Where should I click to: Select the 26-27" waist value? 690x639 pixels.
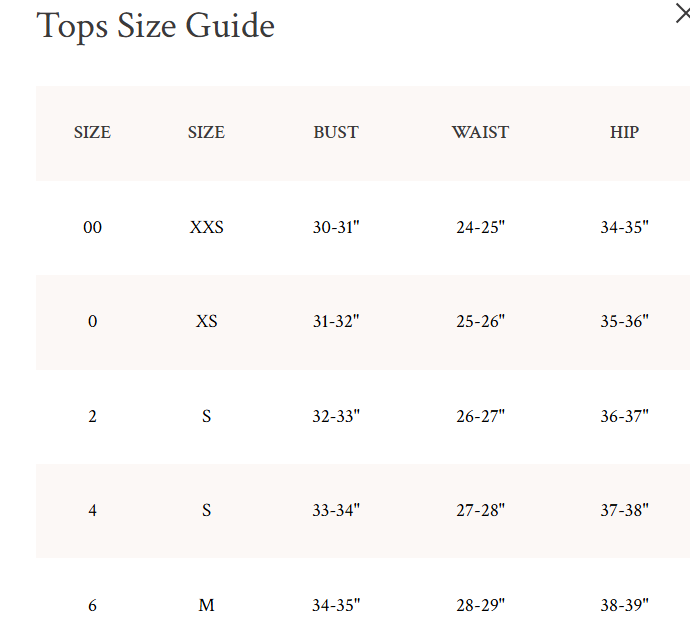[x=480, y=416]
